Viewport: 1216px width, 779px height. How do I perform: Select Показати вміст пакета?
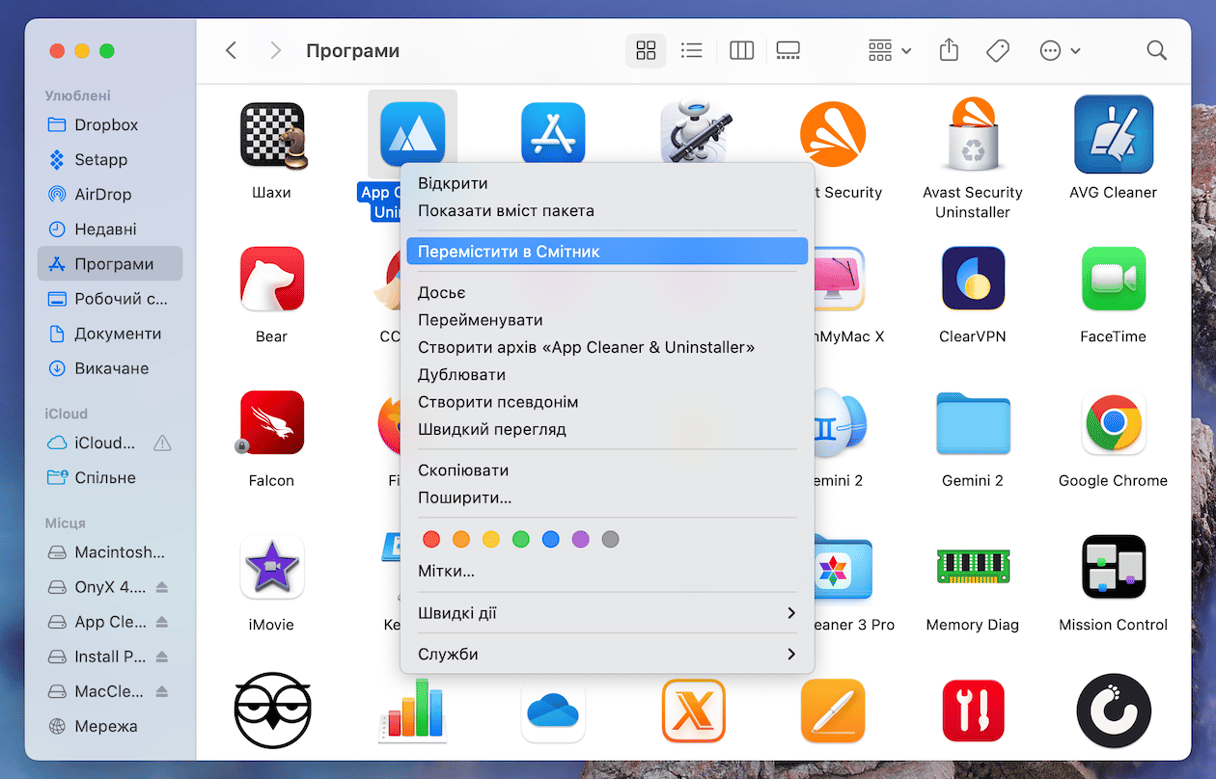click(607, 210)
